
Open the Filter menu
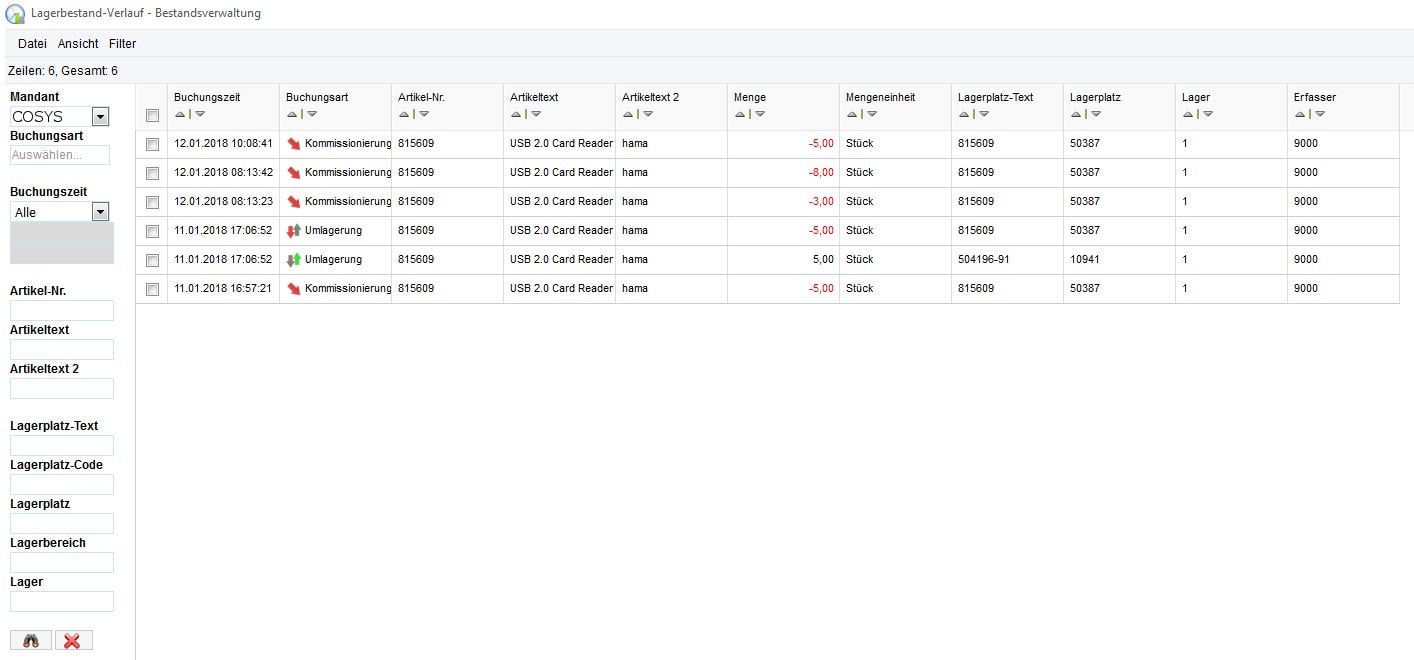[x=122, y=44]
